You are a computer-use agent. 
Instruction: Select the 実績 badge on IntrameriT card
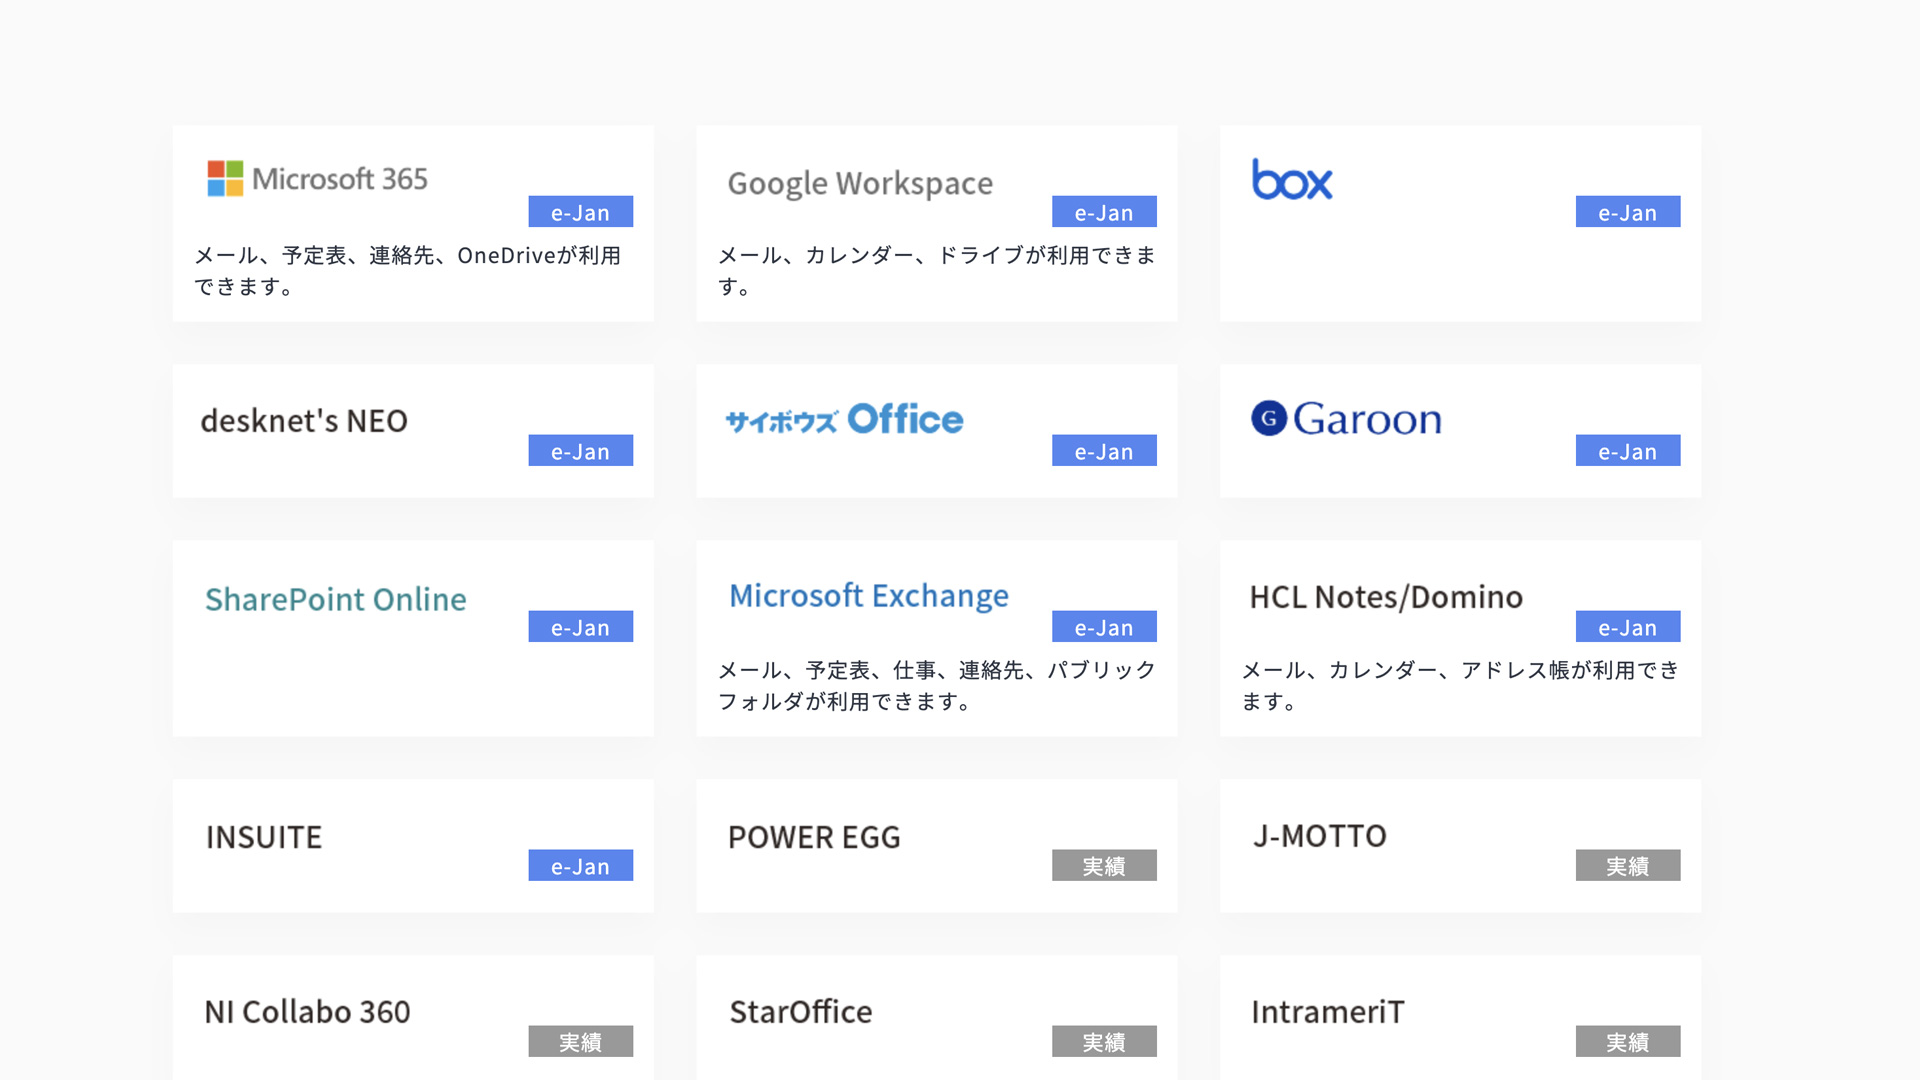pos(1628,1042)
